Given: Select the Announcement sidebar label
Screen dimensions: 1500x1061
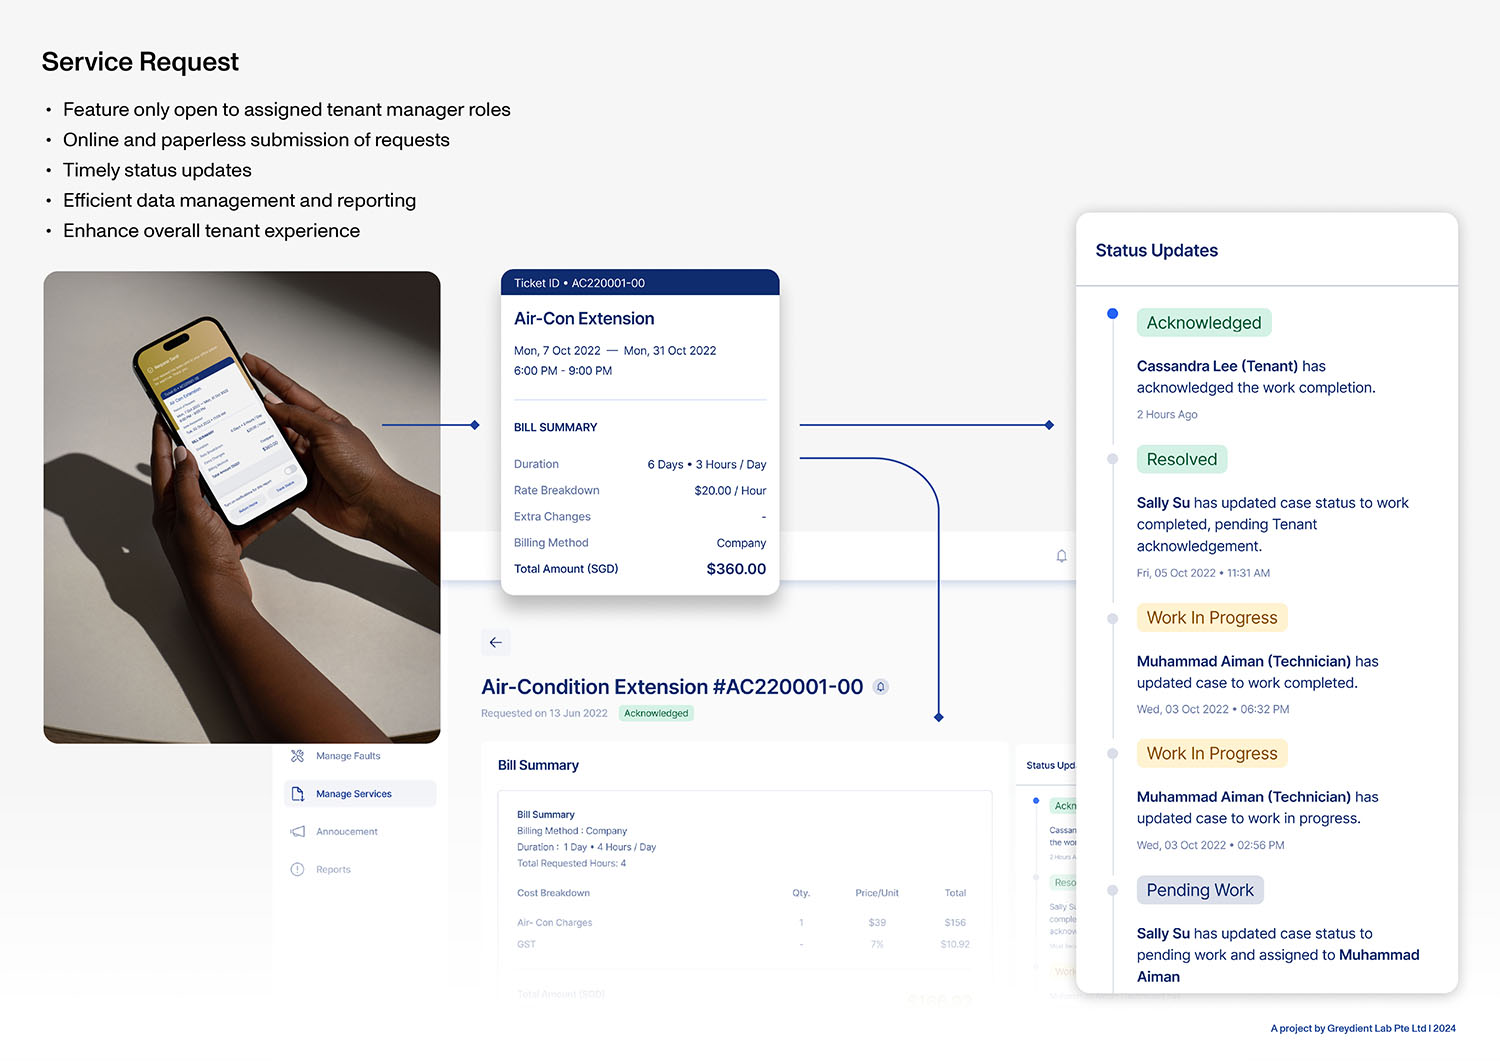Looking at the screenshot, I should pos(347,832).
